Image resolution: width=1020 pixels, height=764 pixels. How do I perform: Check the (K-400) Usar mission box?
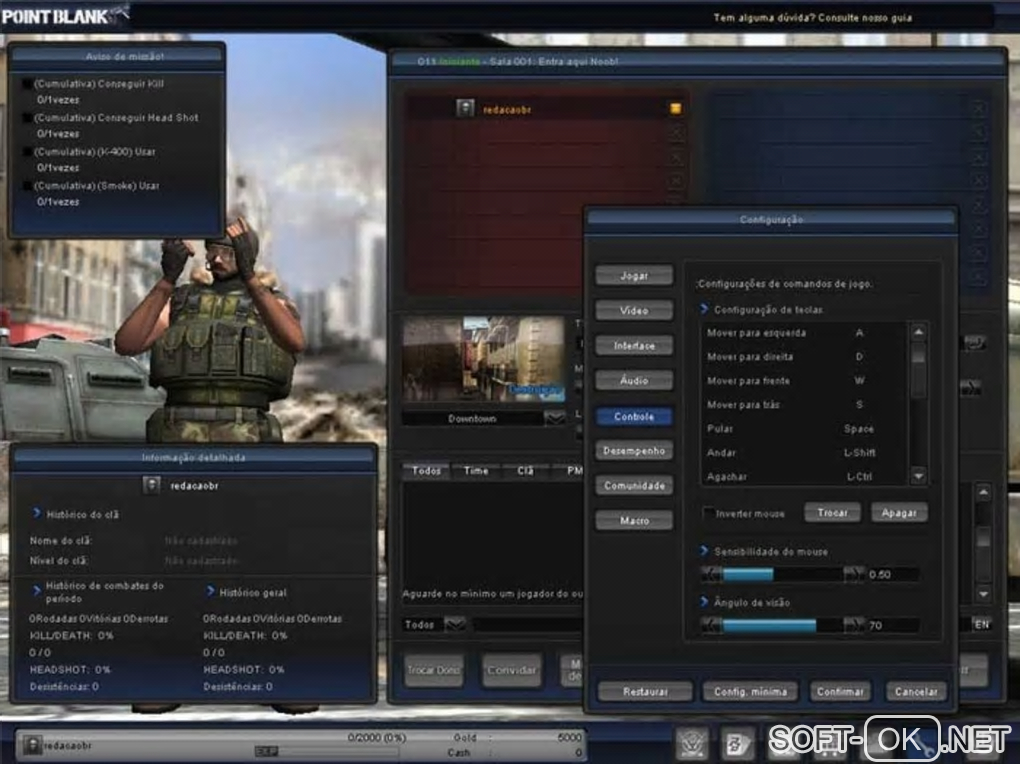pyautogui.click(x=27, y=152)
